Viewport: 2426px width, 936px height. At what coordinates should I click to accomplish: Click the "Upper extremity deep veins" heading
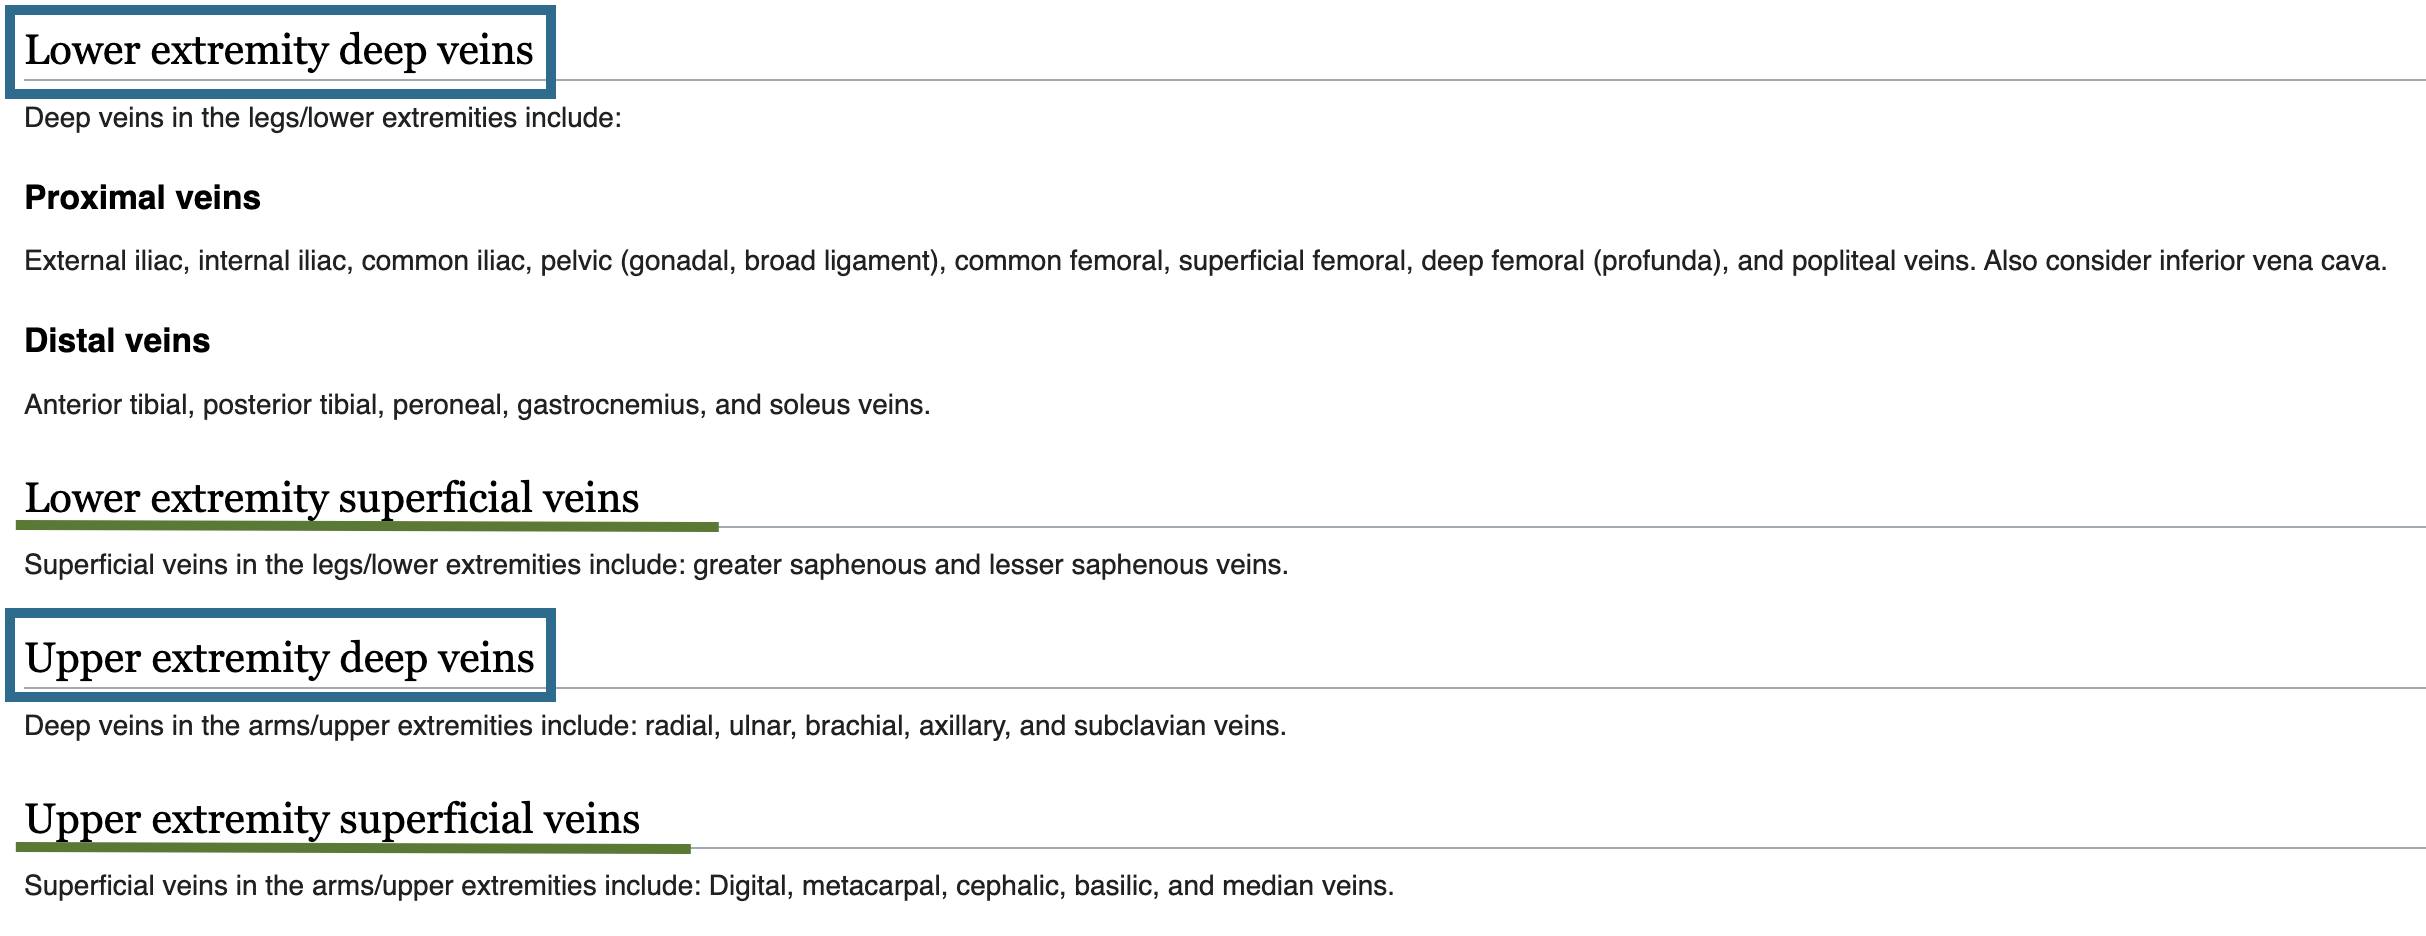279,658
